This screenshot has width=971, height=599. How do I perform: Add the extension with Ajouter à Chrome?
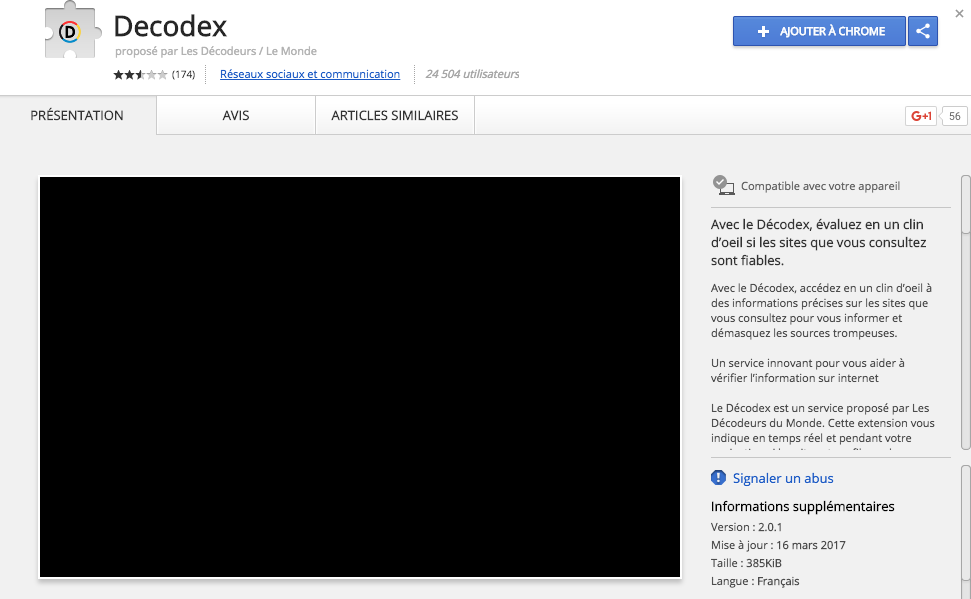tap(819, 31)
